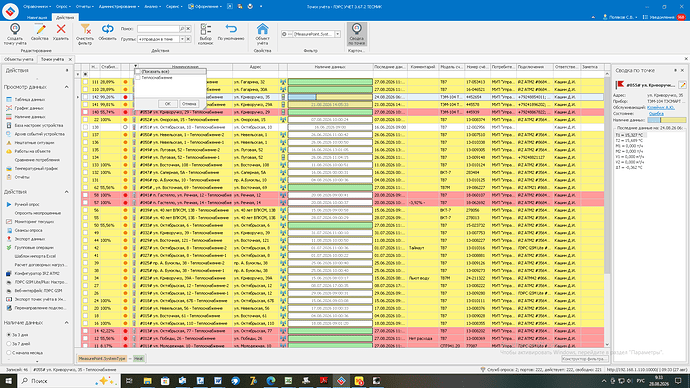Open the Appearance menu
Screen dimensions: 690x388
(x=206, y=7)
